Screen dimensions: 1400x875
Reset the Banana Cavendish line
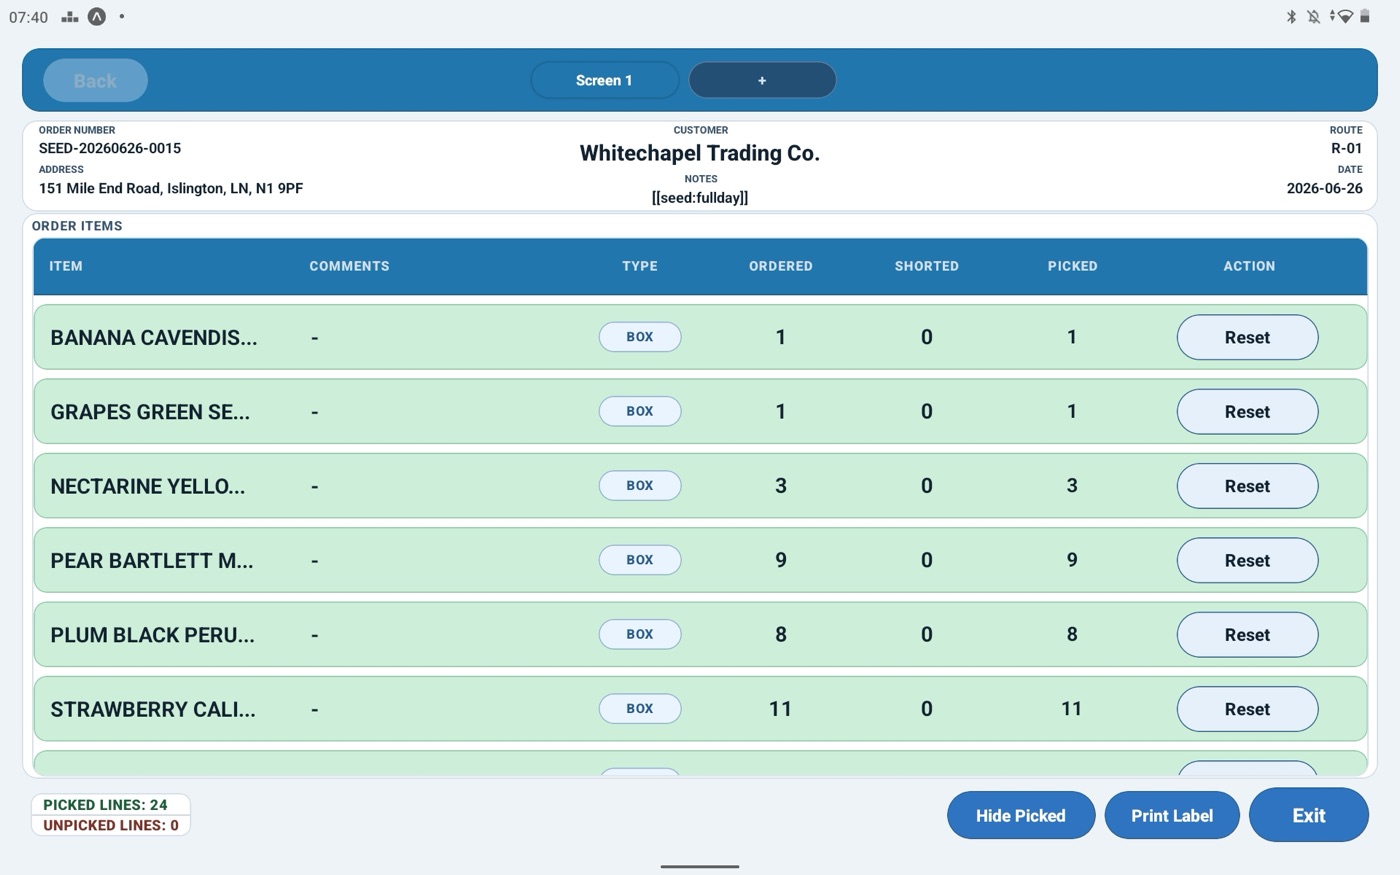click(1247, 337)
